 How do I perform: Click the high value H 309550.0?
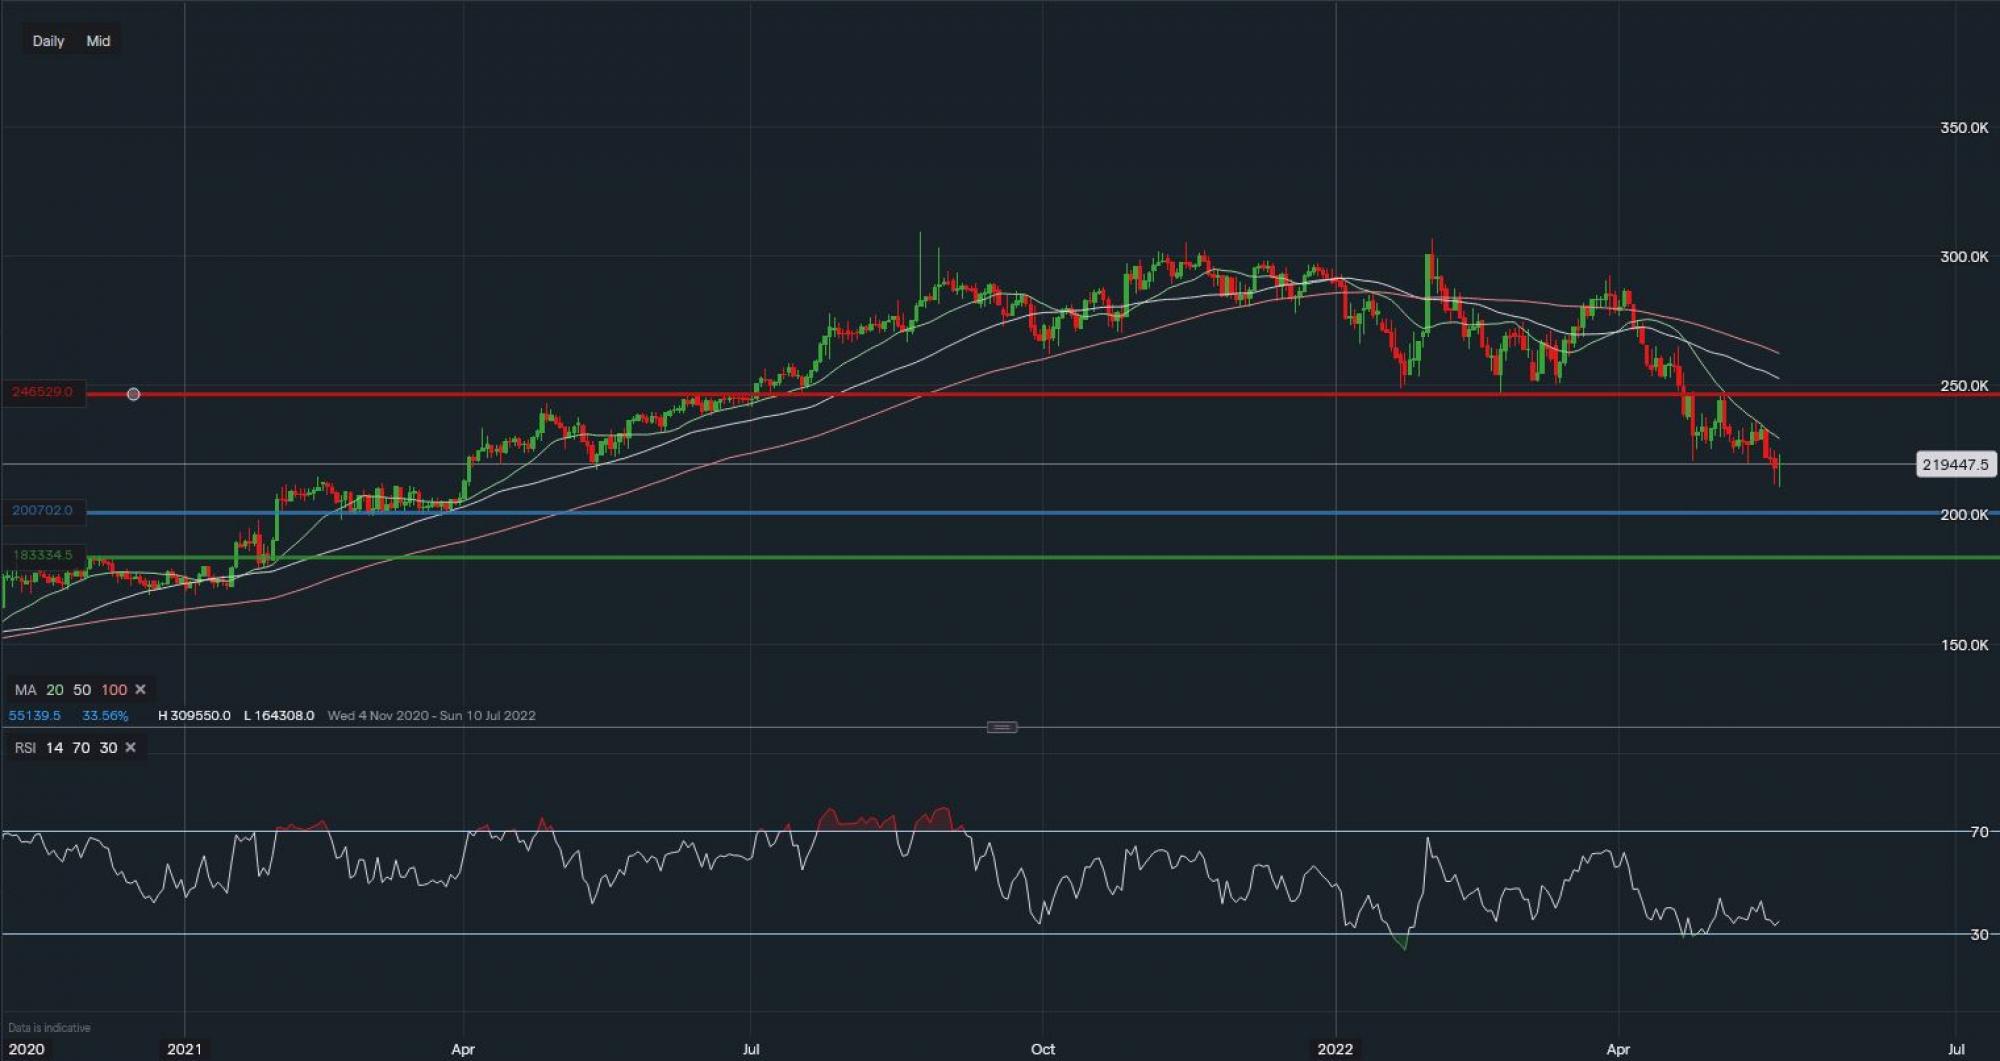point(193,716)
